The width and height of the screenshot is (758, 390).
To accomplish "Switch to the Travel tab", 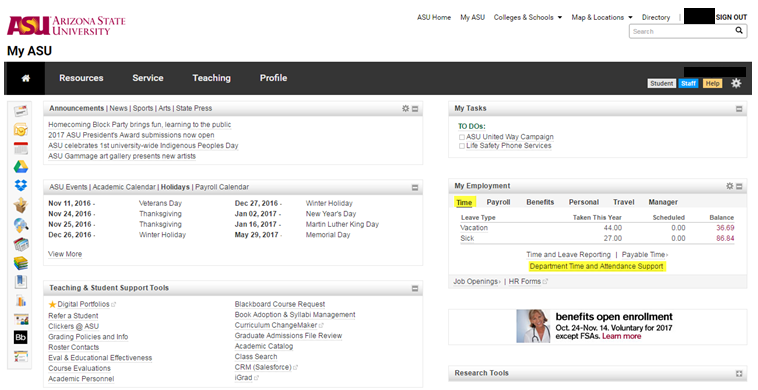I will (624, 202).
